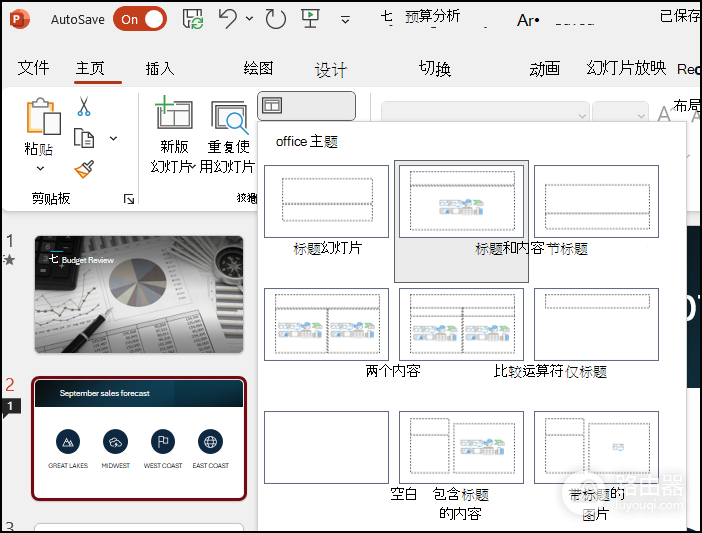
Task: Click the Paste clipboard icon
Action: coord(43,116)
